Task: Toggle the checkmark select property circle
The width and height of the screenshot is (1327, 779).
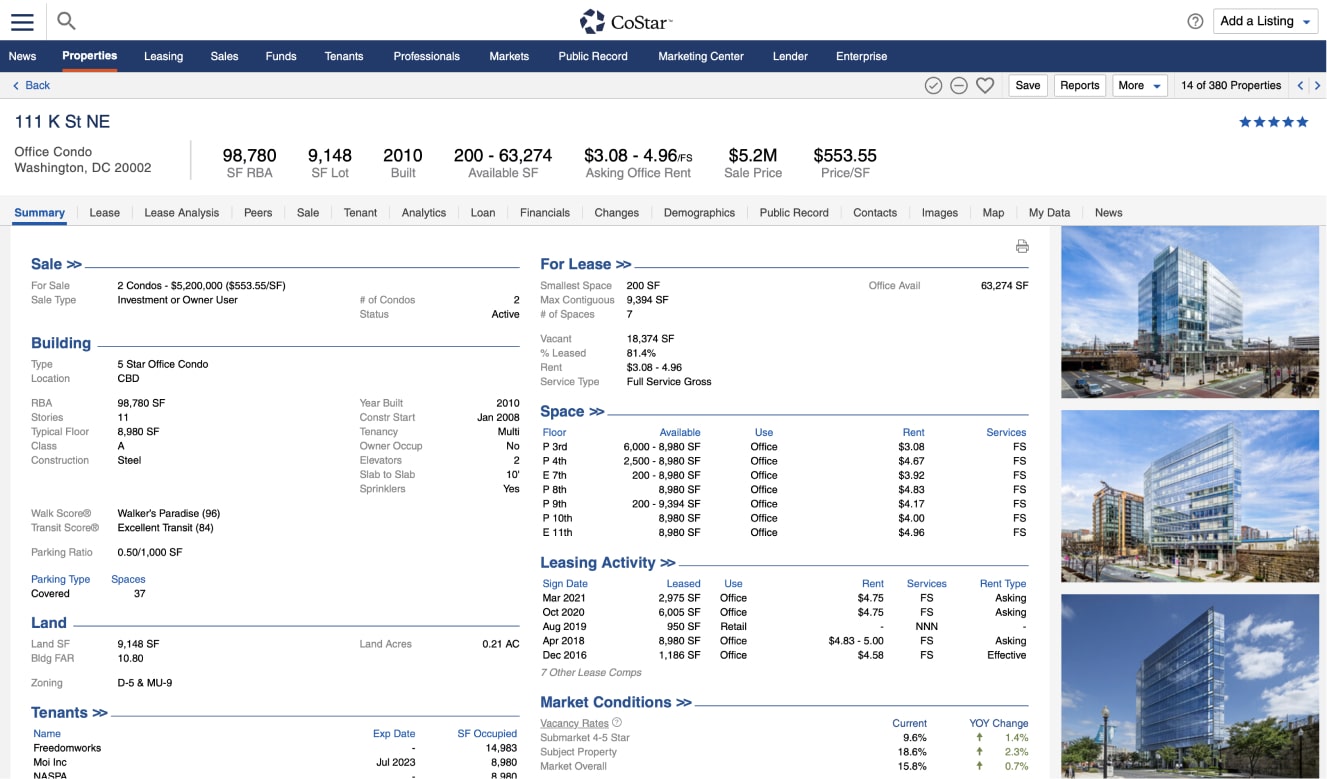Action: pyautogui.click(x=933, y=86)
